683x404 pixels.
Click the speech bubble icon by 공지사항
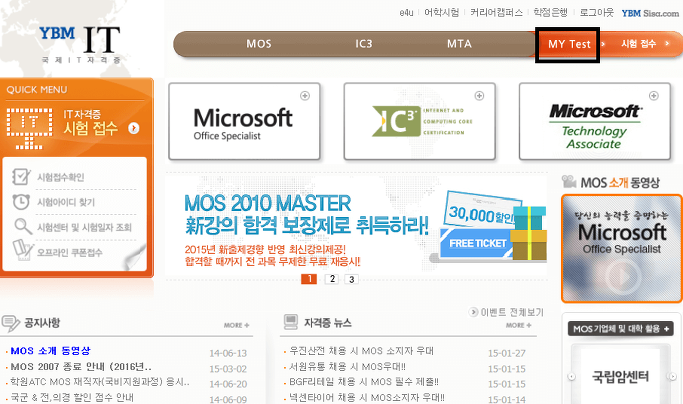[10, 323]
